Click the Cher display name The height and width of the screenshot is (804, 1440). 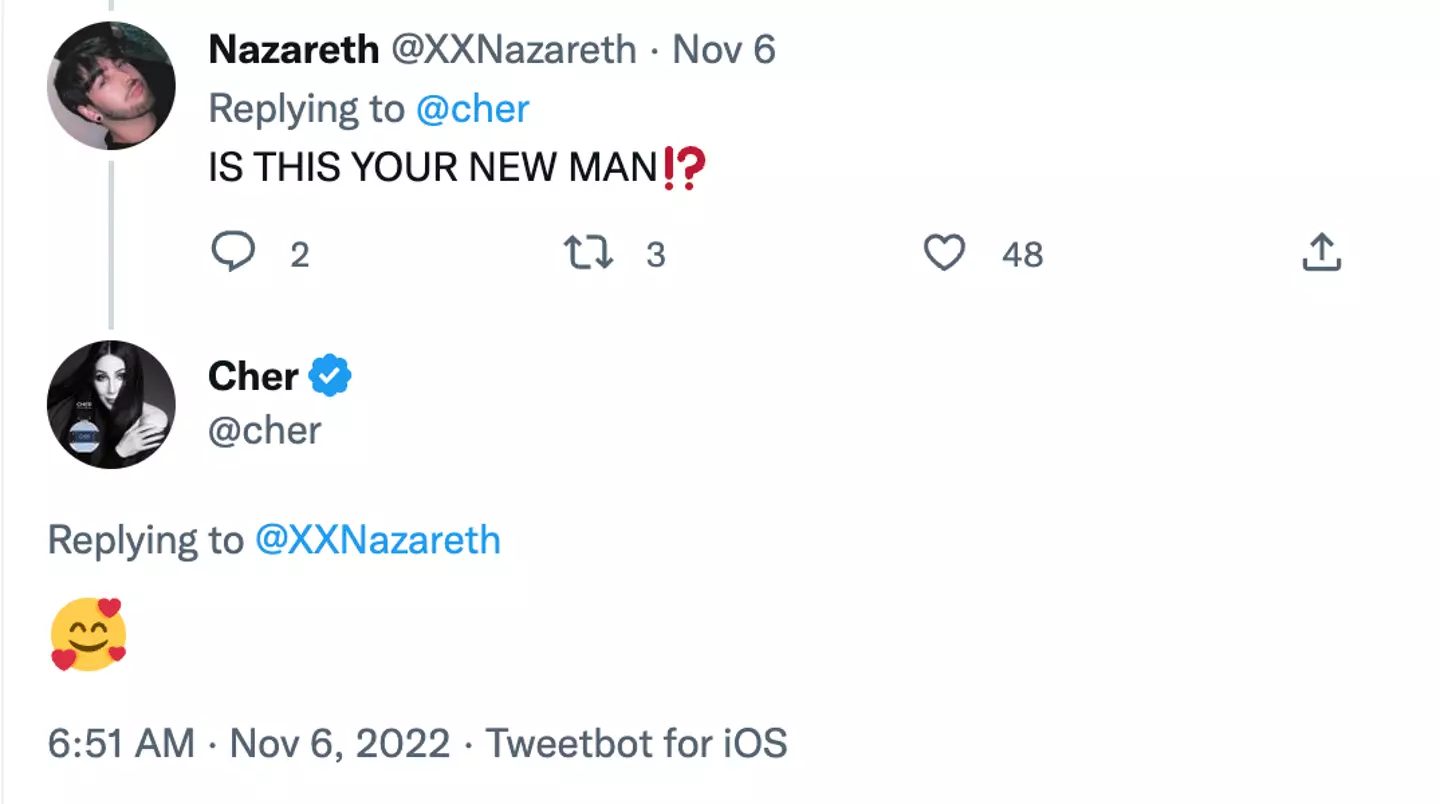point(253,377)
